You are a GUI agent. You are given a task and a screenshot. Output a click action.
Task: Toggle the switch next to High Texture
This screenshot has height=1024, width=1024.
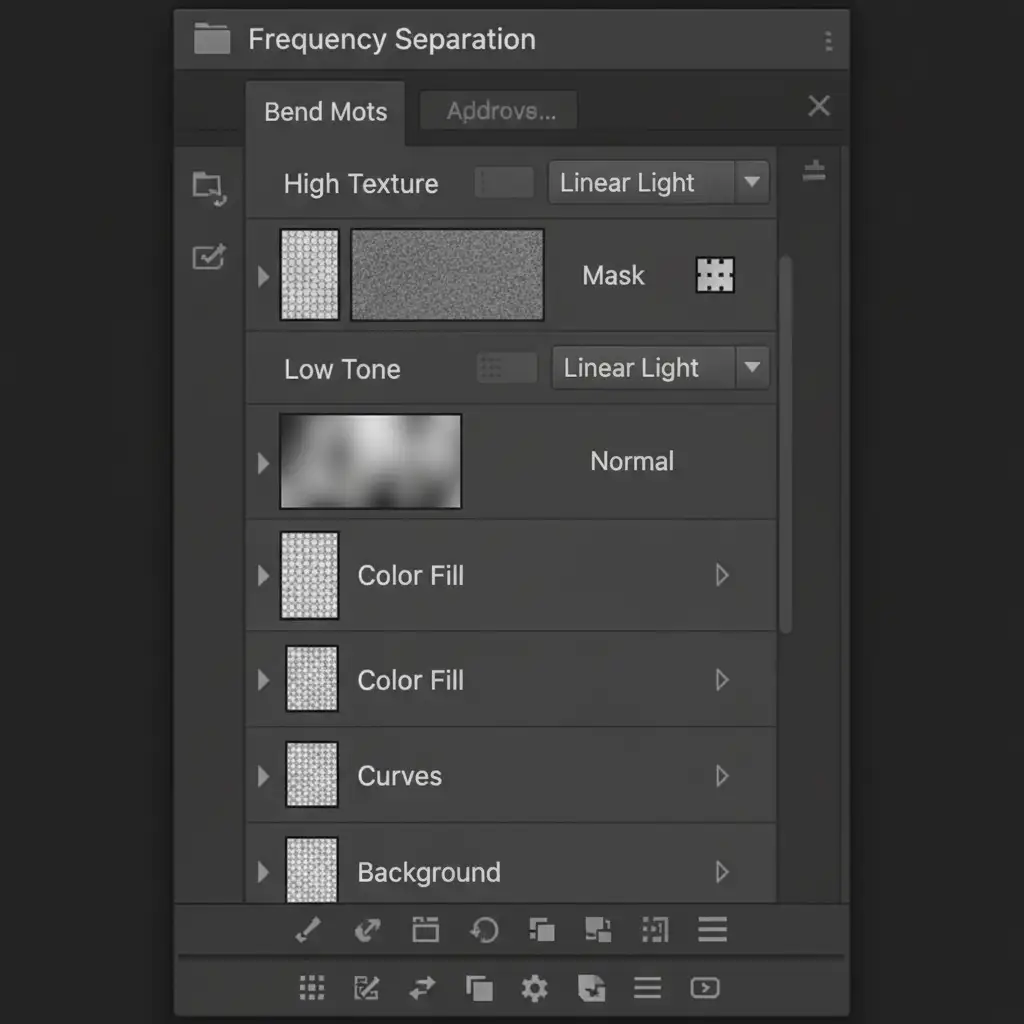coord(504,183)
